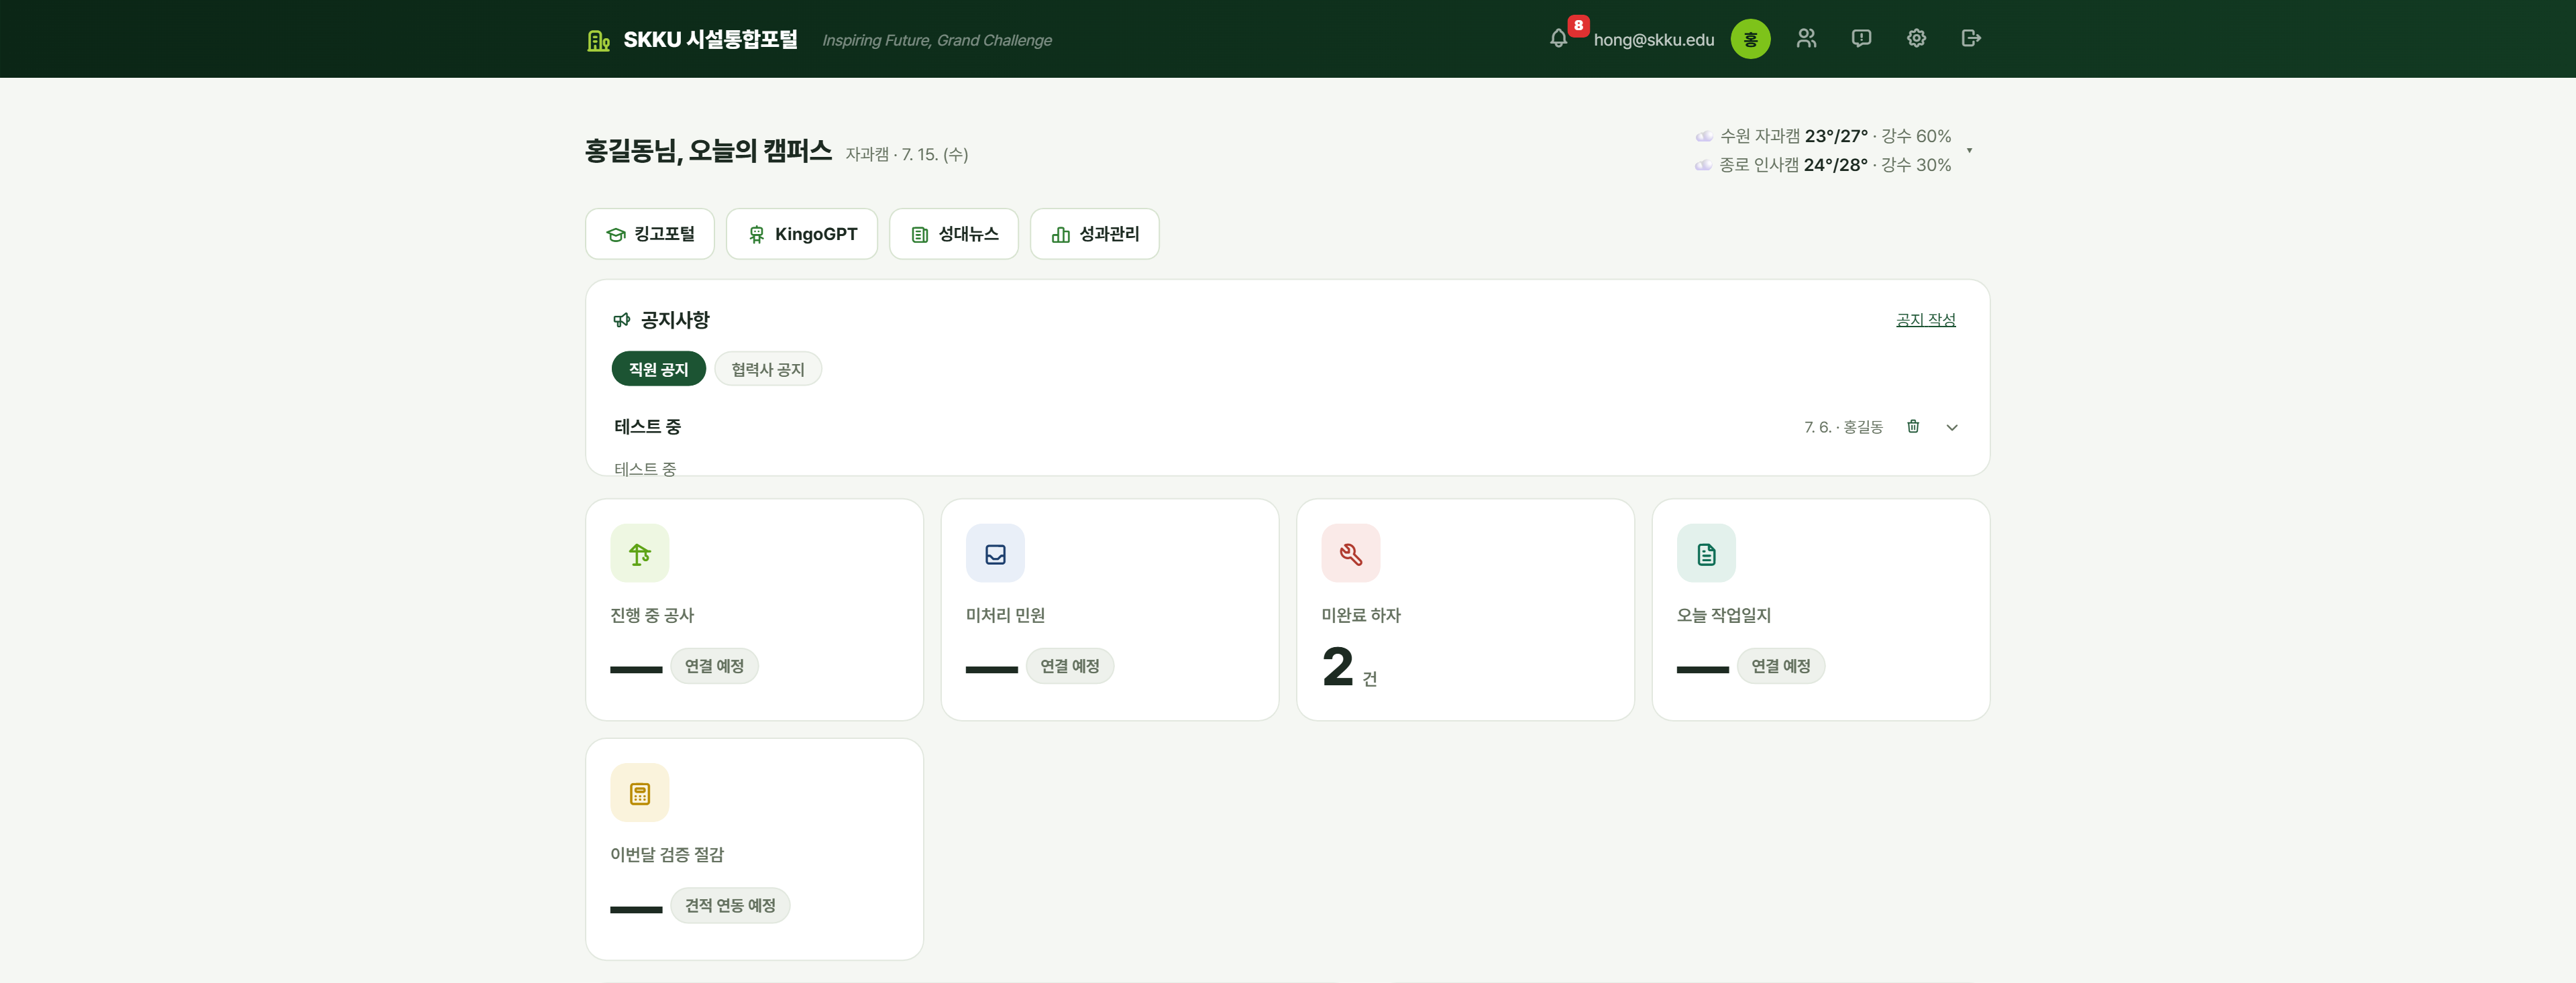
Task: Click the 연결 예정 badge in 오늘 작업일지
Action: [x=1781, y=666]
